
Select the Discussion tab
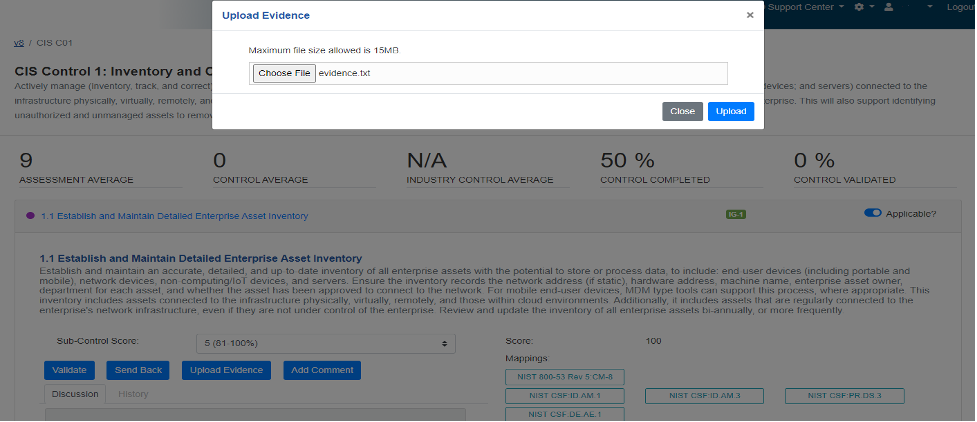(x=75, y=394)
